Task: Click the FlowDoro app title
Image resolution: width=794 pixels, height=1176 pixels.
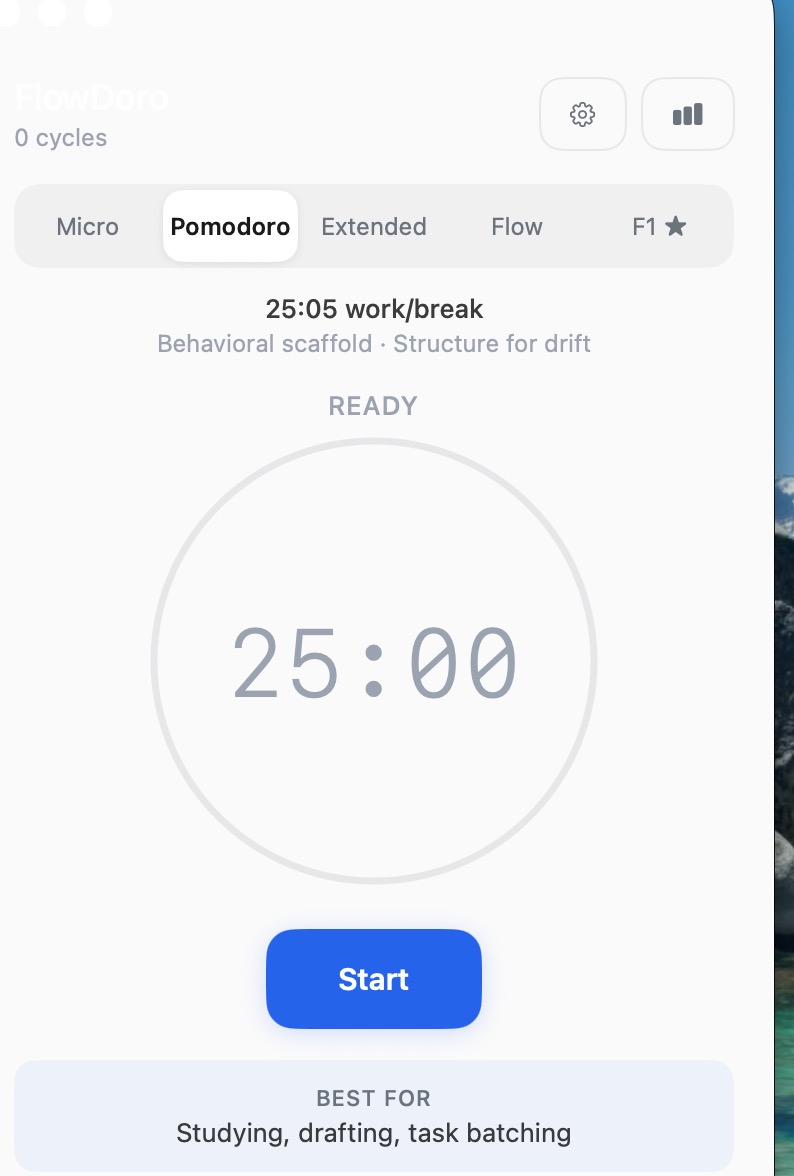Action: (91, 98)
